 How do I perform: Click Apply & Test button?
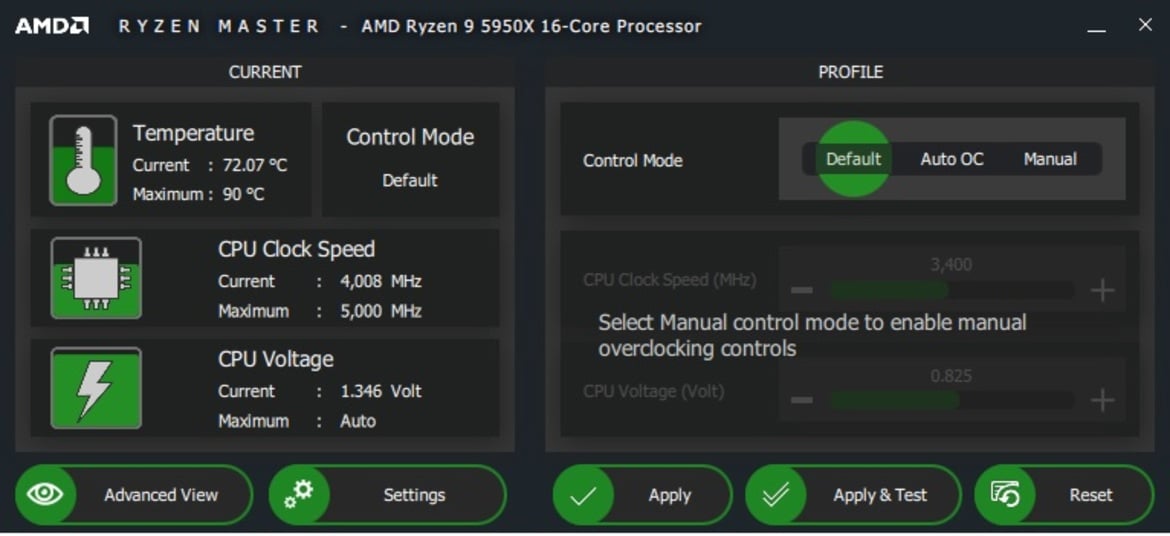click(853, 495)
